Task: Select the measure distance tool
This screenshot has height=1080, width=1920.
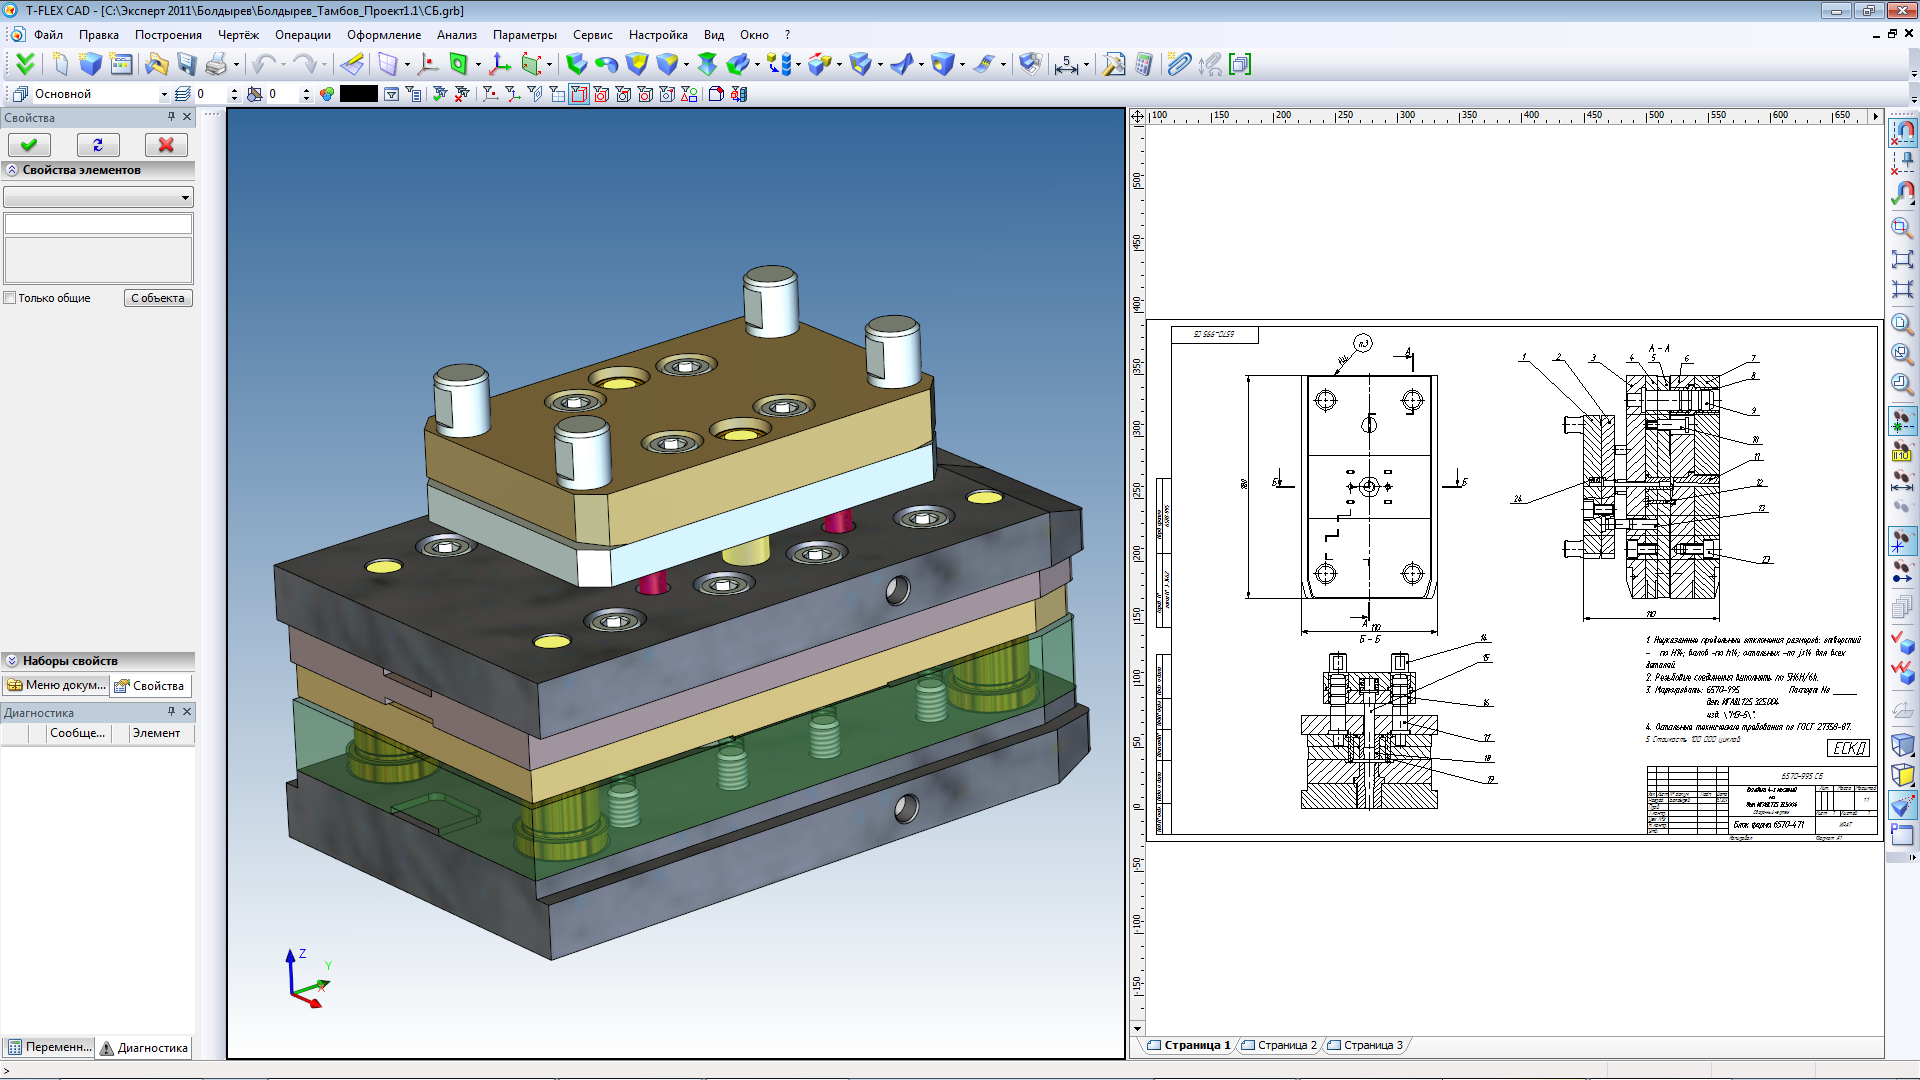Action: [x=1066, y=64]
